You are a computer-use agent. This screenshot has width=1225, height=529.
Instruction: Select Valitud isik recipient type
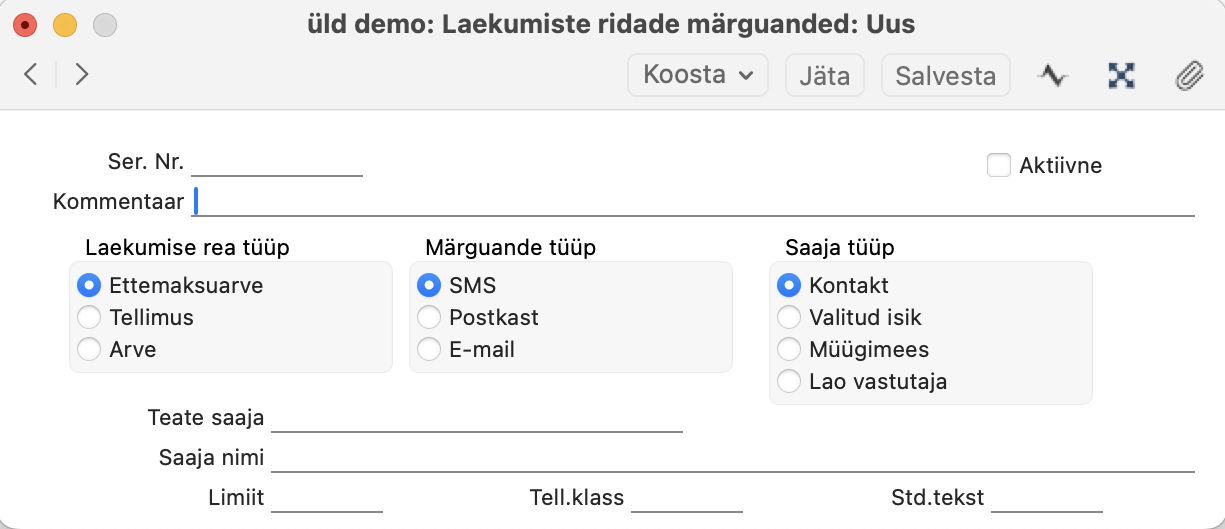(x=790, y=318)
